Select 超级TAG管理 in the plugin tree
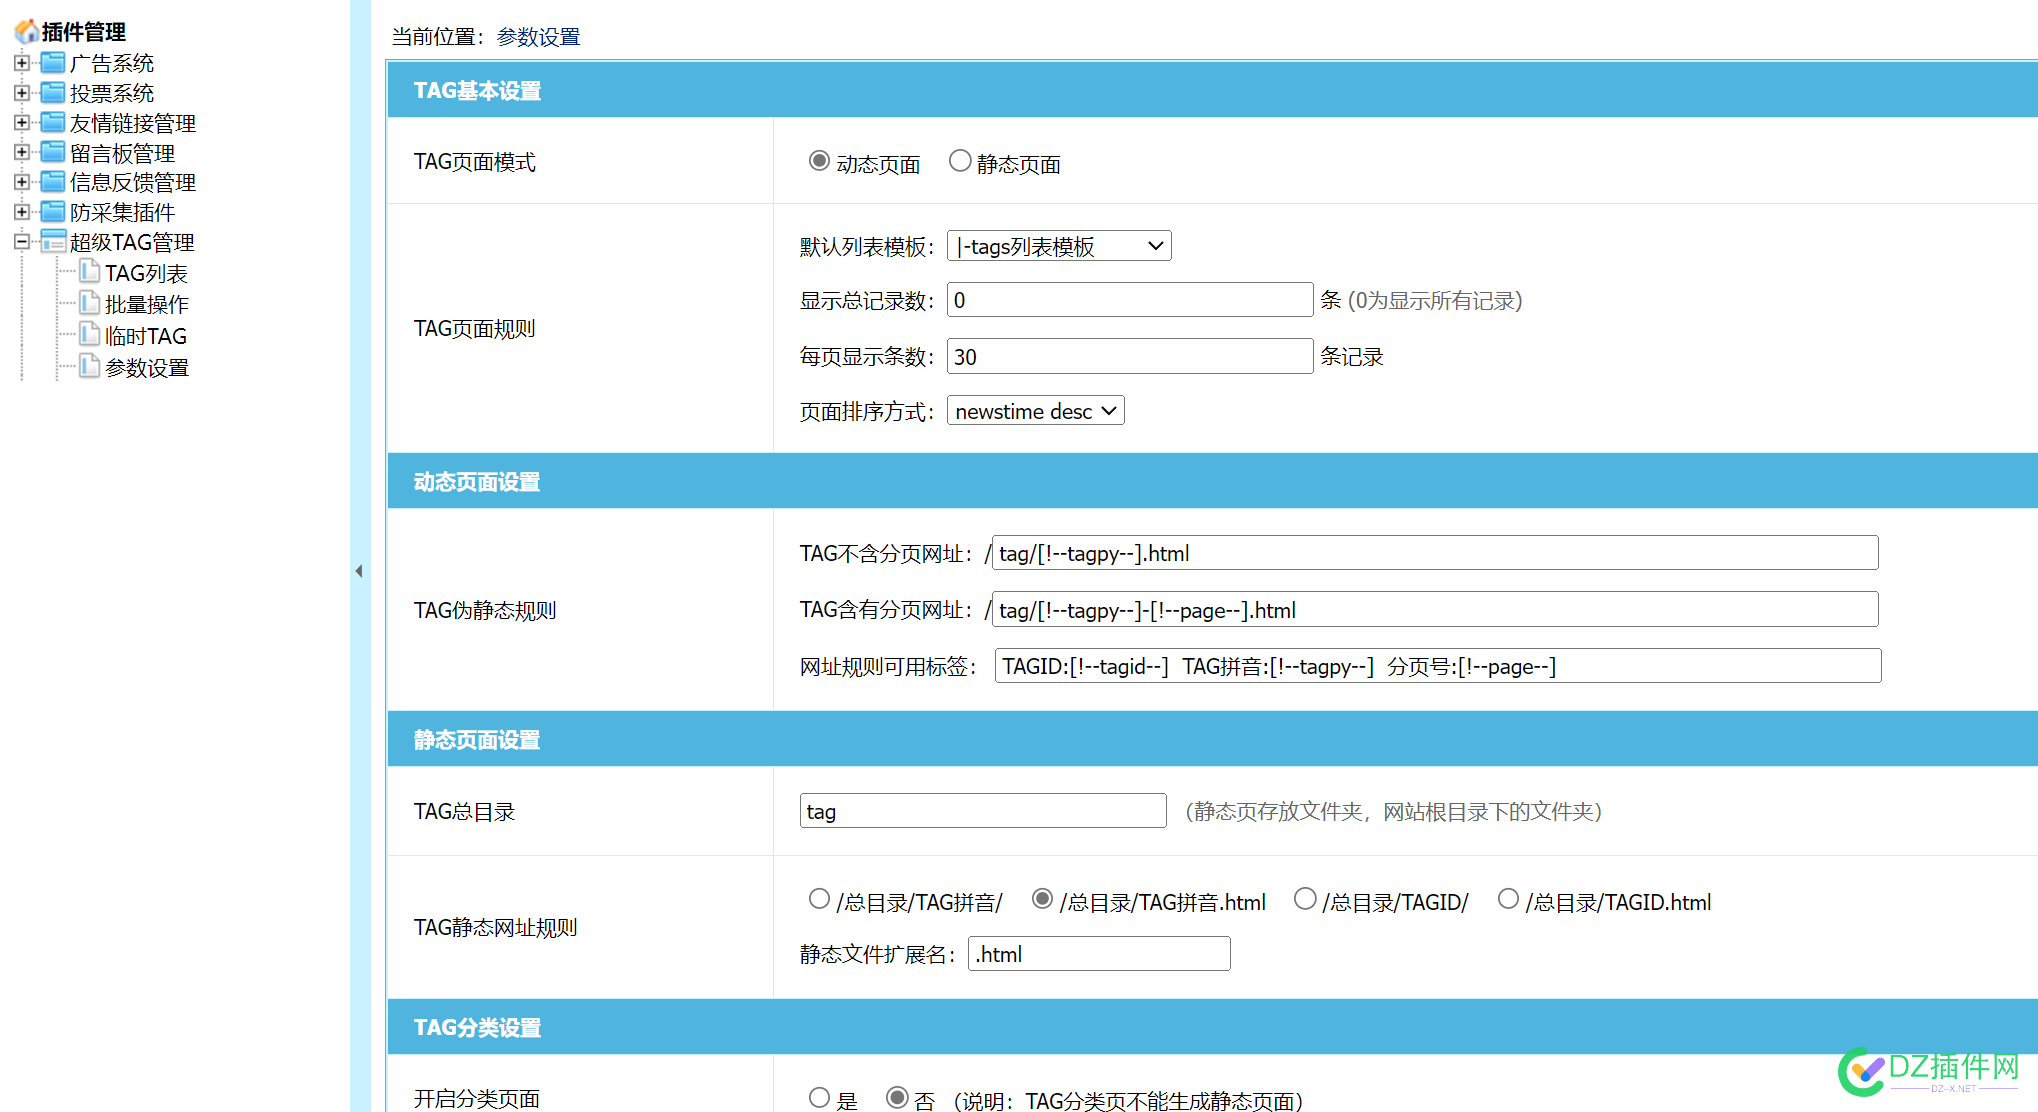This screenshot has width=2038, height=1112. tap(132, 242)
